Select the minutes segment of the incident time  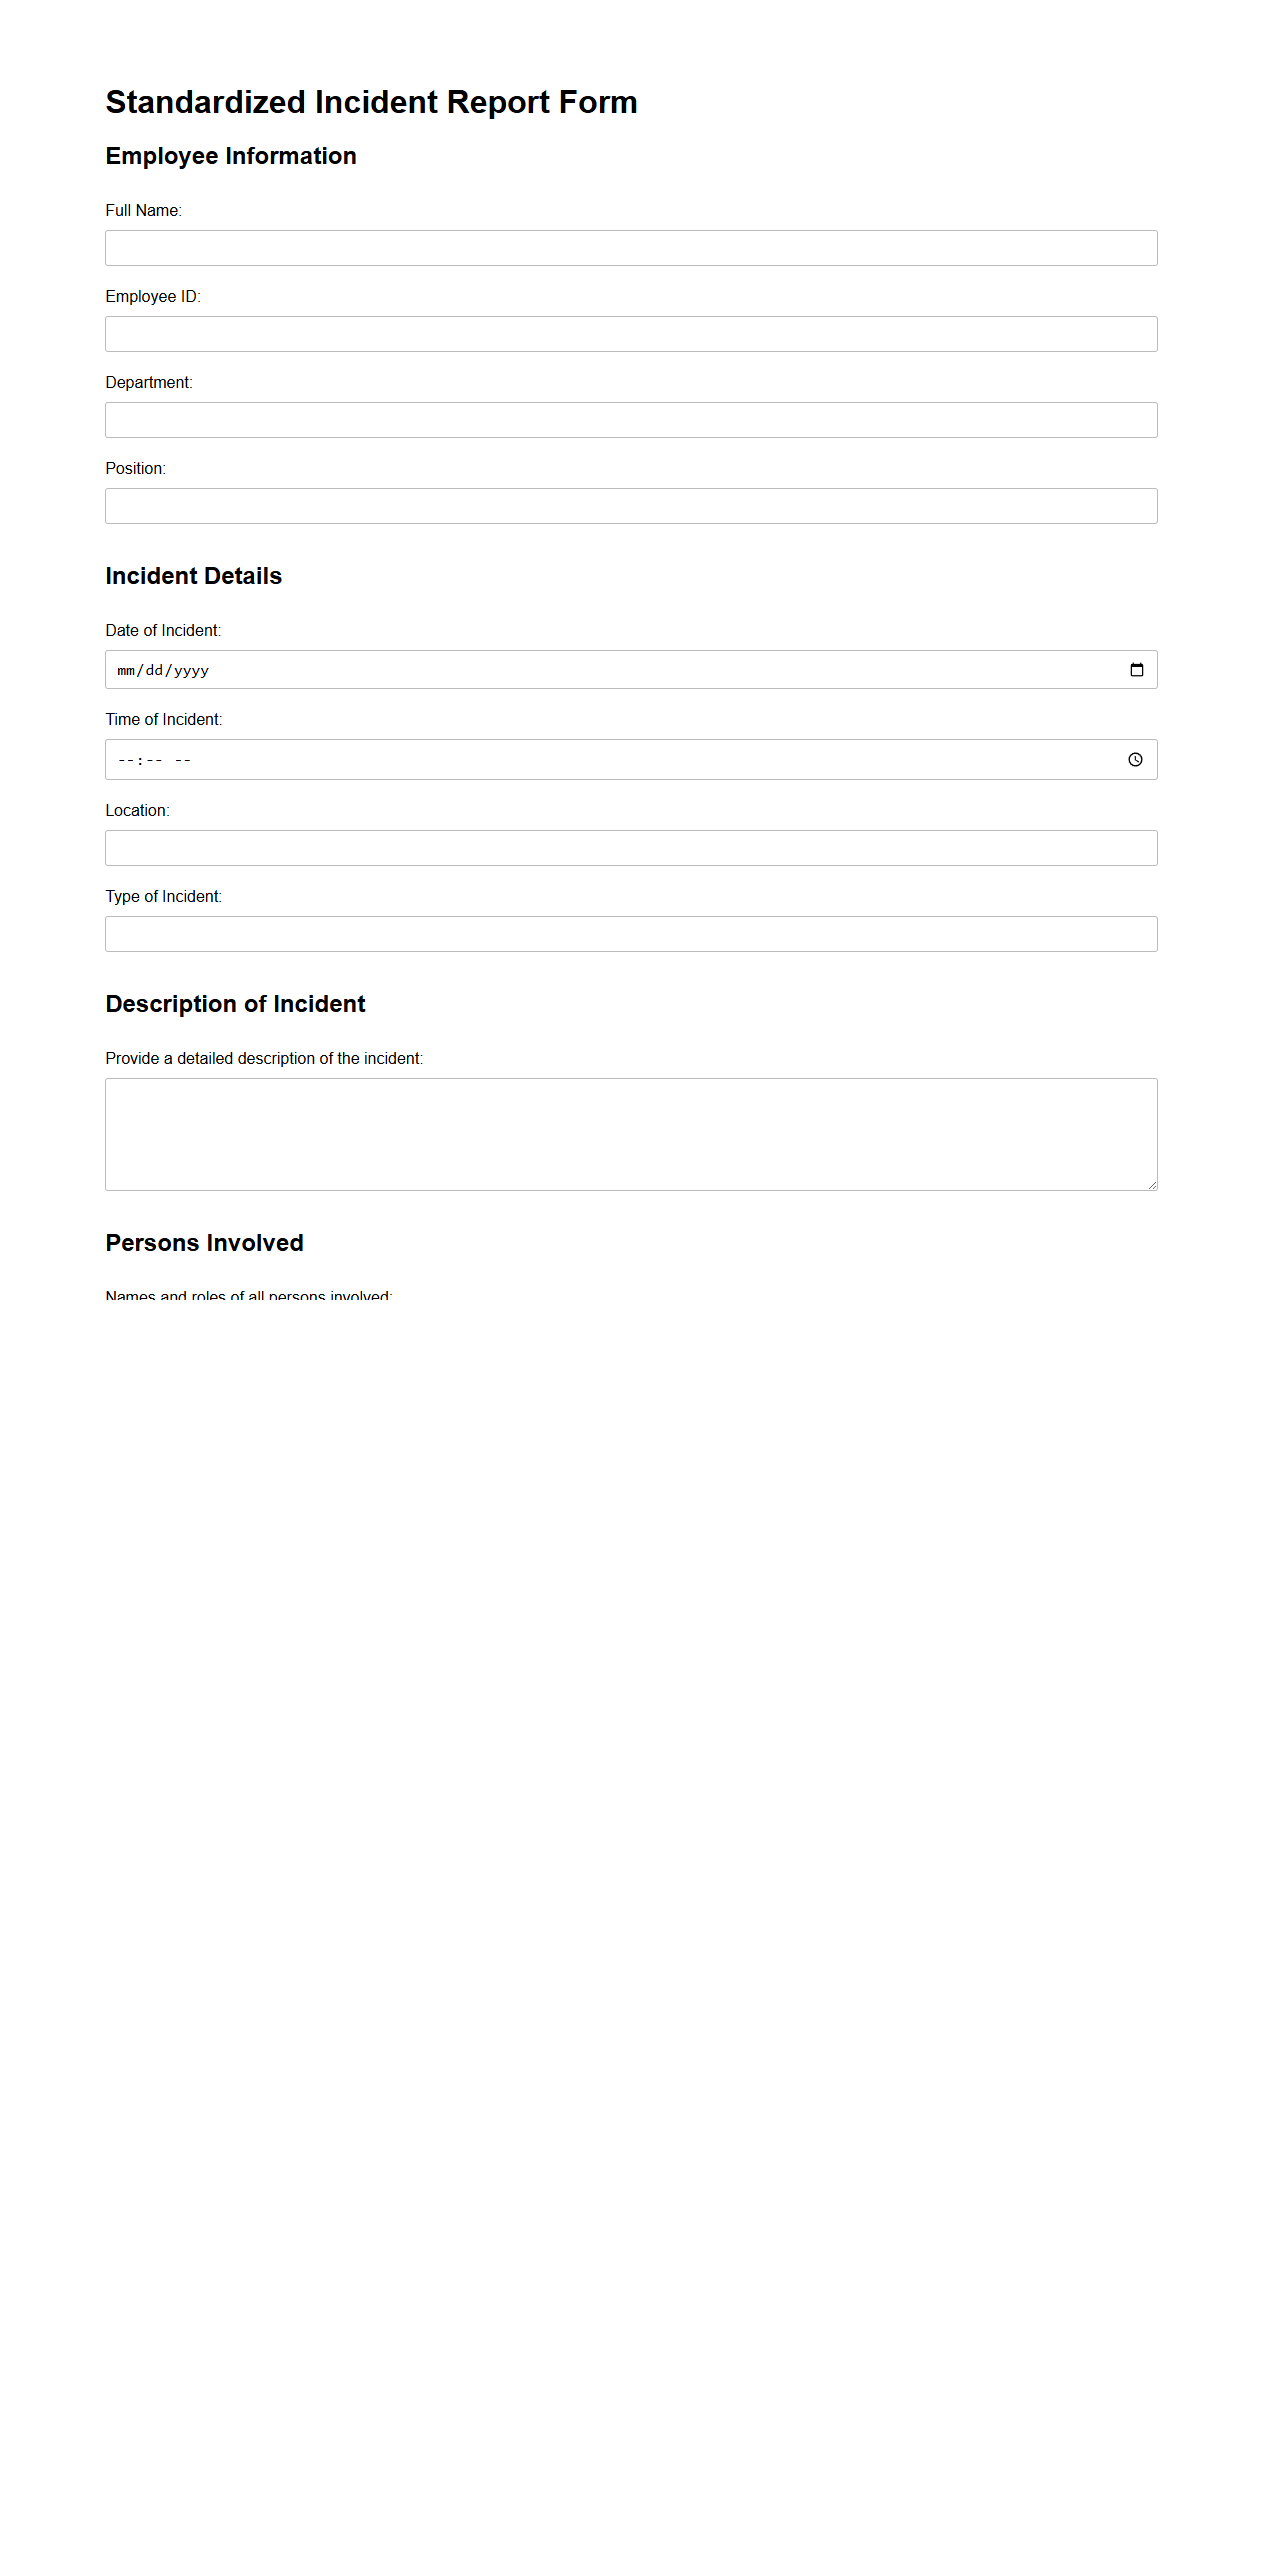tap(153, 760)
